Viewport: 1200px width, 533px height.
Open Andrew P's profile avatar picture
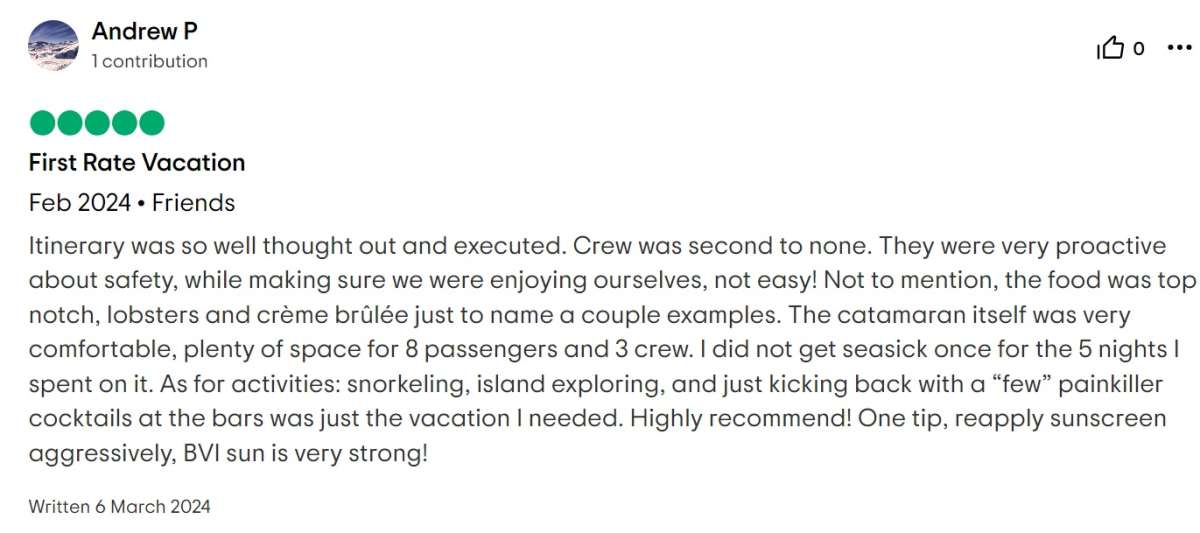(x=53, y=45)
